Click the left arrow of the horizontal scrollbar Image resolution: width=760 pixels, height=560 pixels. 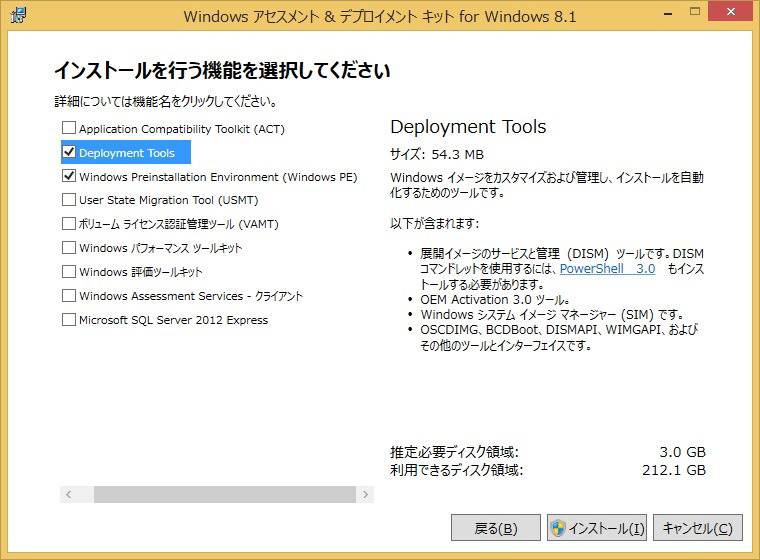68,495
